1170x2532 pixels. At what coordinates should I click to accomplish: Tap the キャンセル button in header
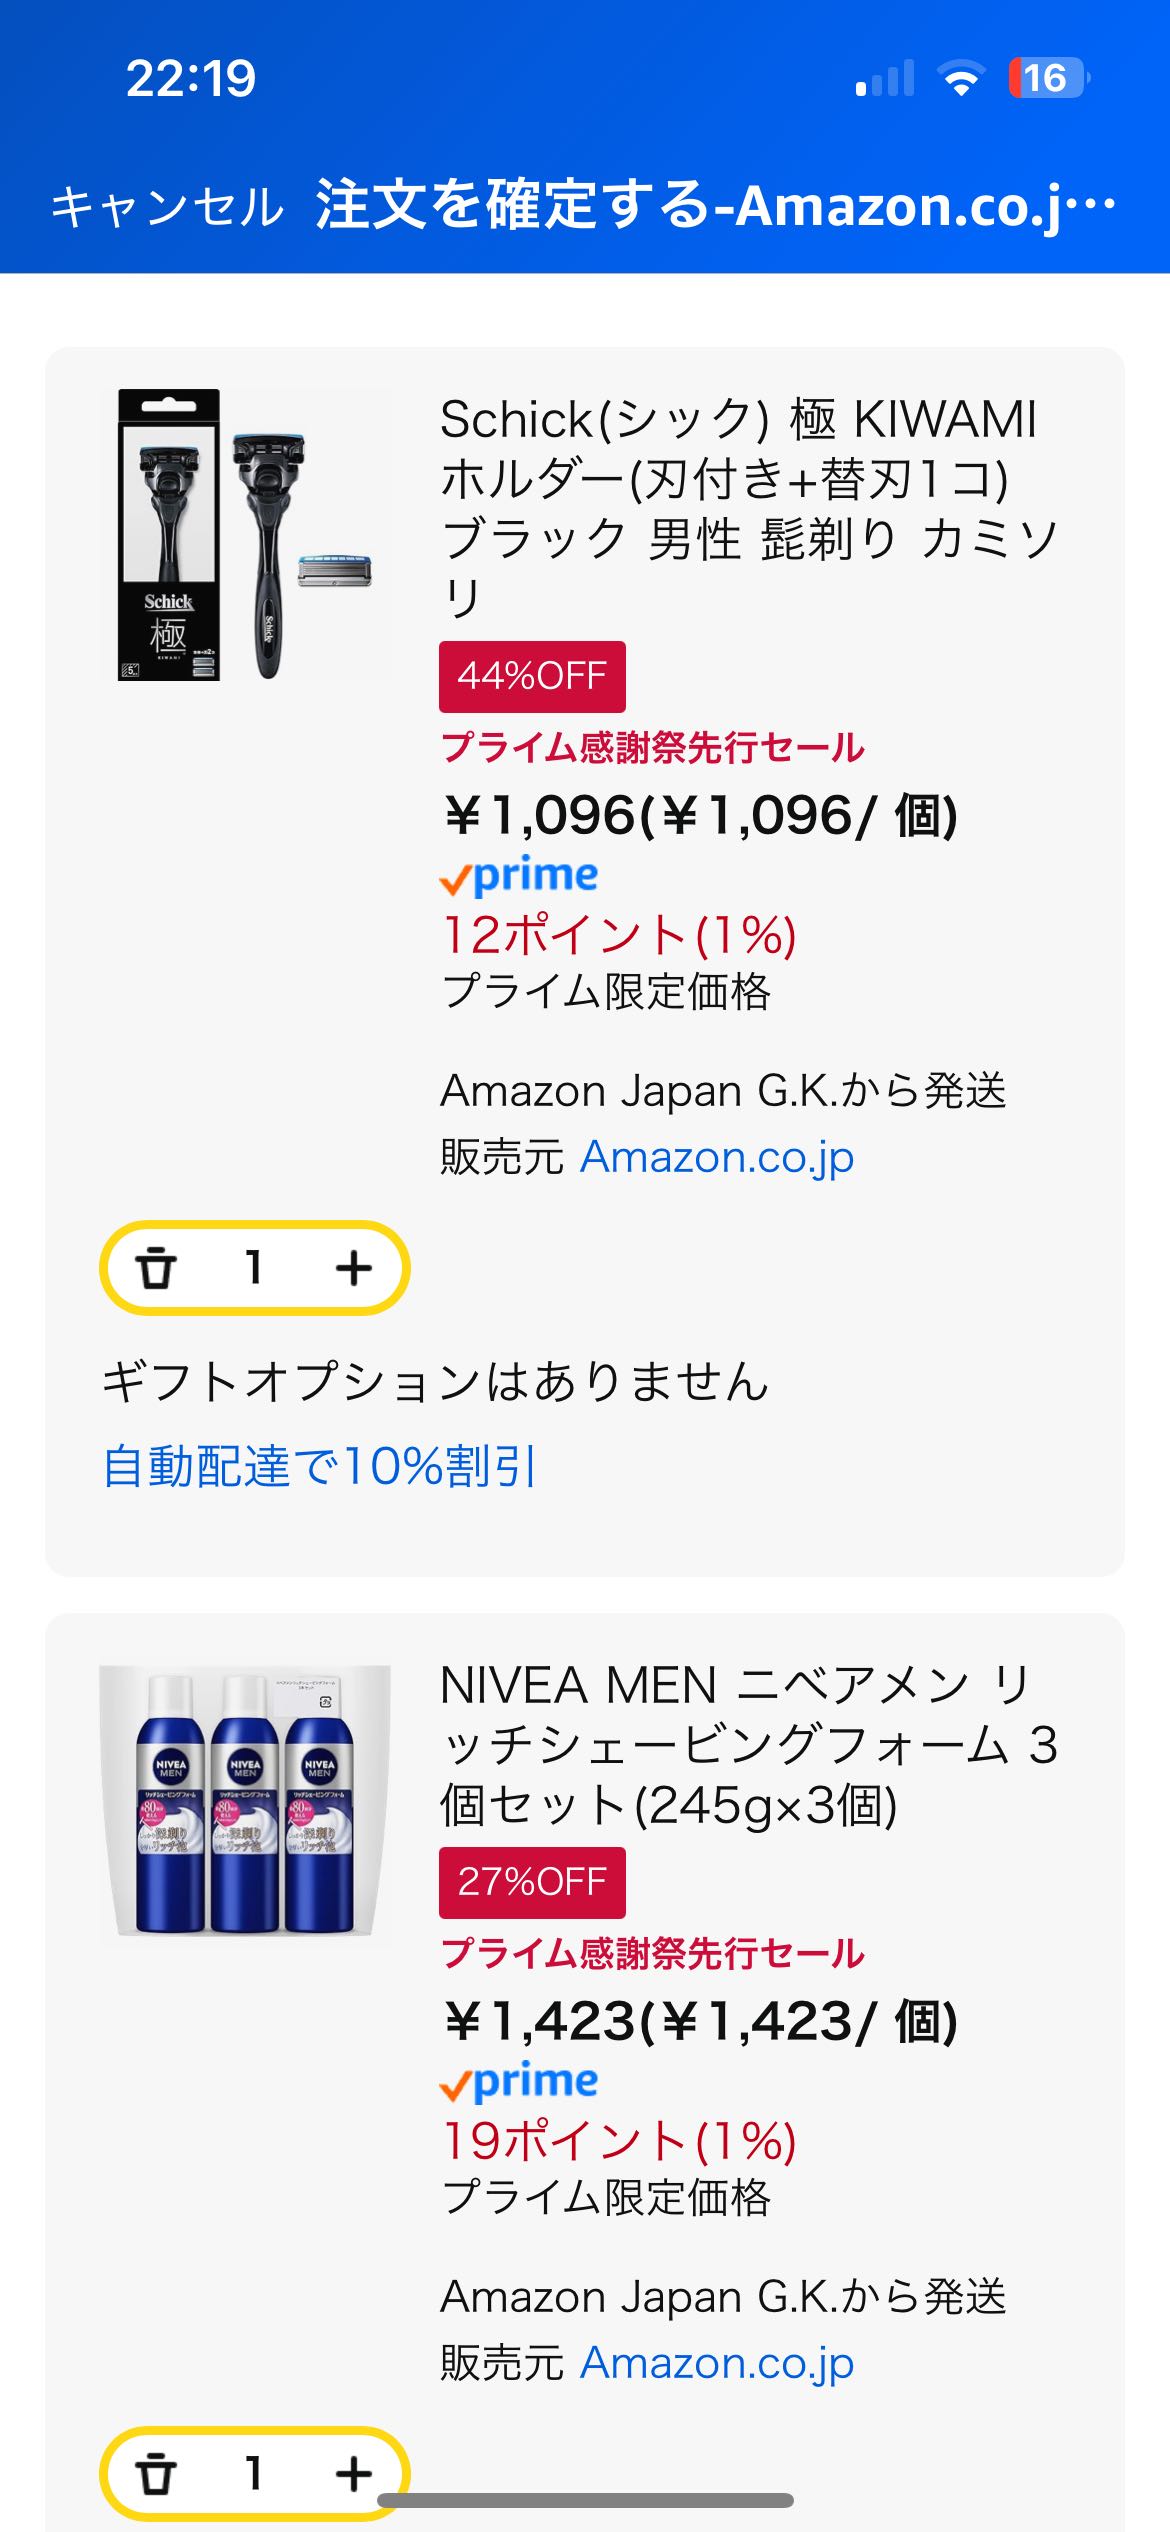pos(167,207)
